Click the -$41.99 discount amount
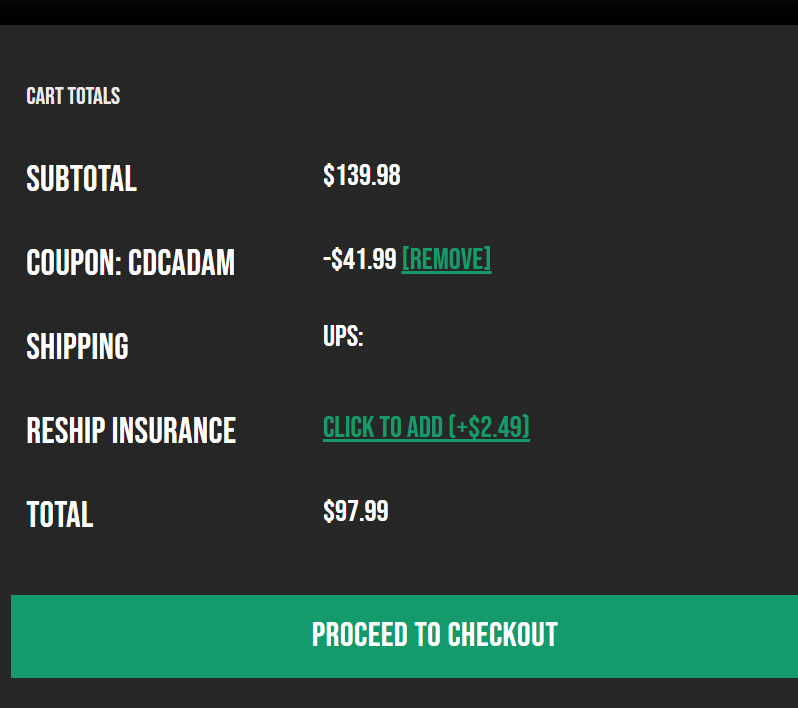This screenshot has height=708, width=798. pyautogui.click(x=360, y=260)
